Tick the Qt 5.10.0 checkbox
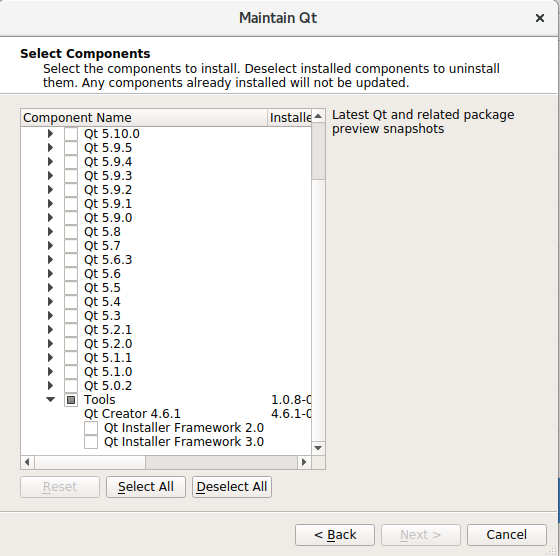 tap(71, 134)
